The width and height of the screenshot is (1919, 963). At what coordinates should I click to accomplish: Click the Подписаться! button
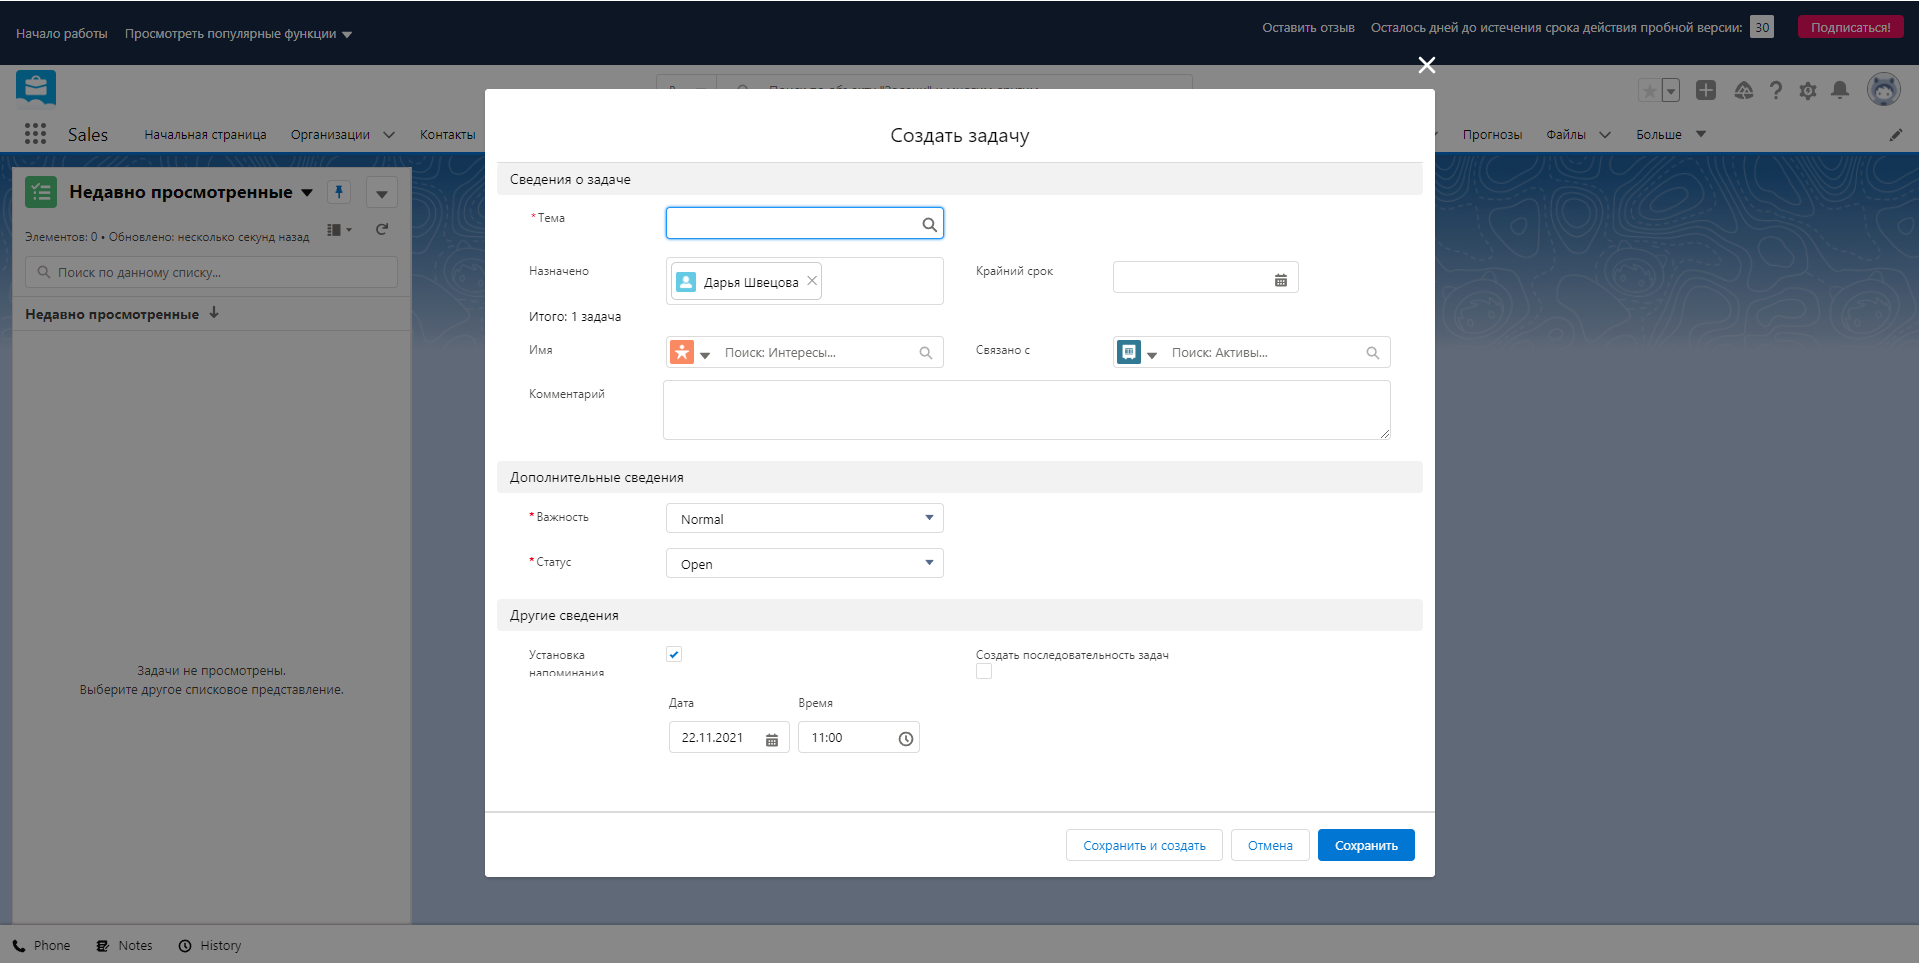pyautogui.click(x=1850, y=28)
